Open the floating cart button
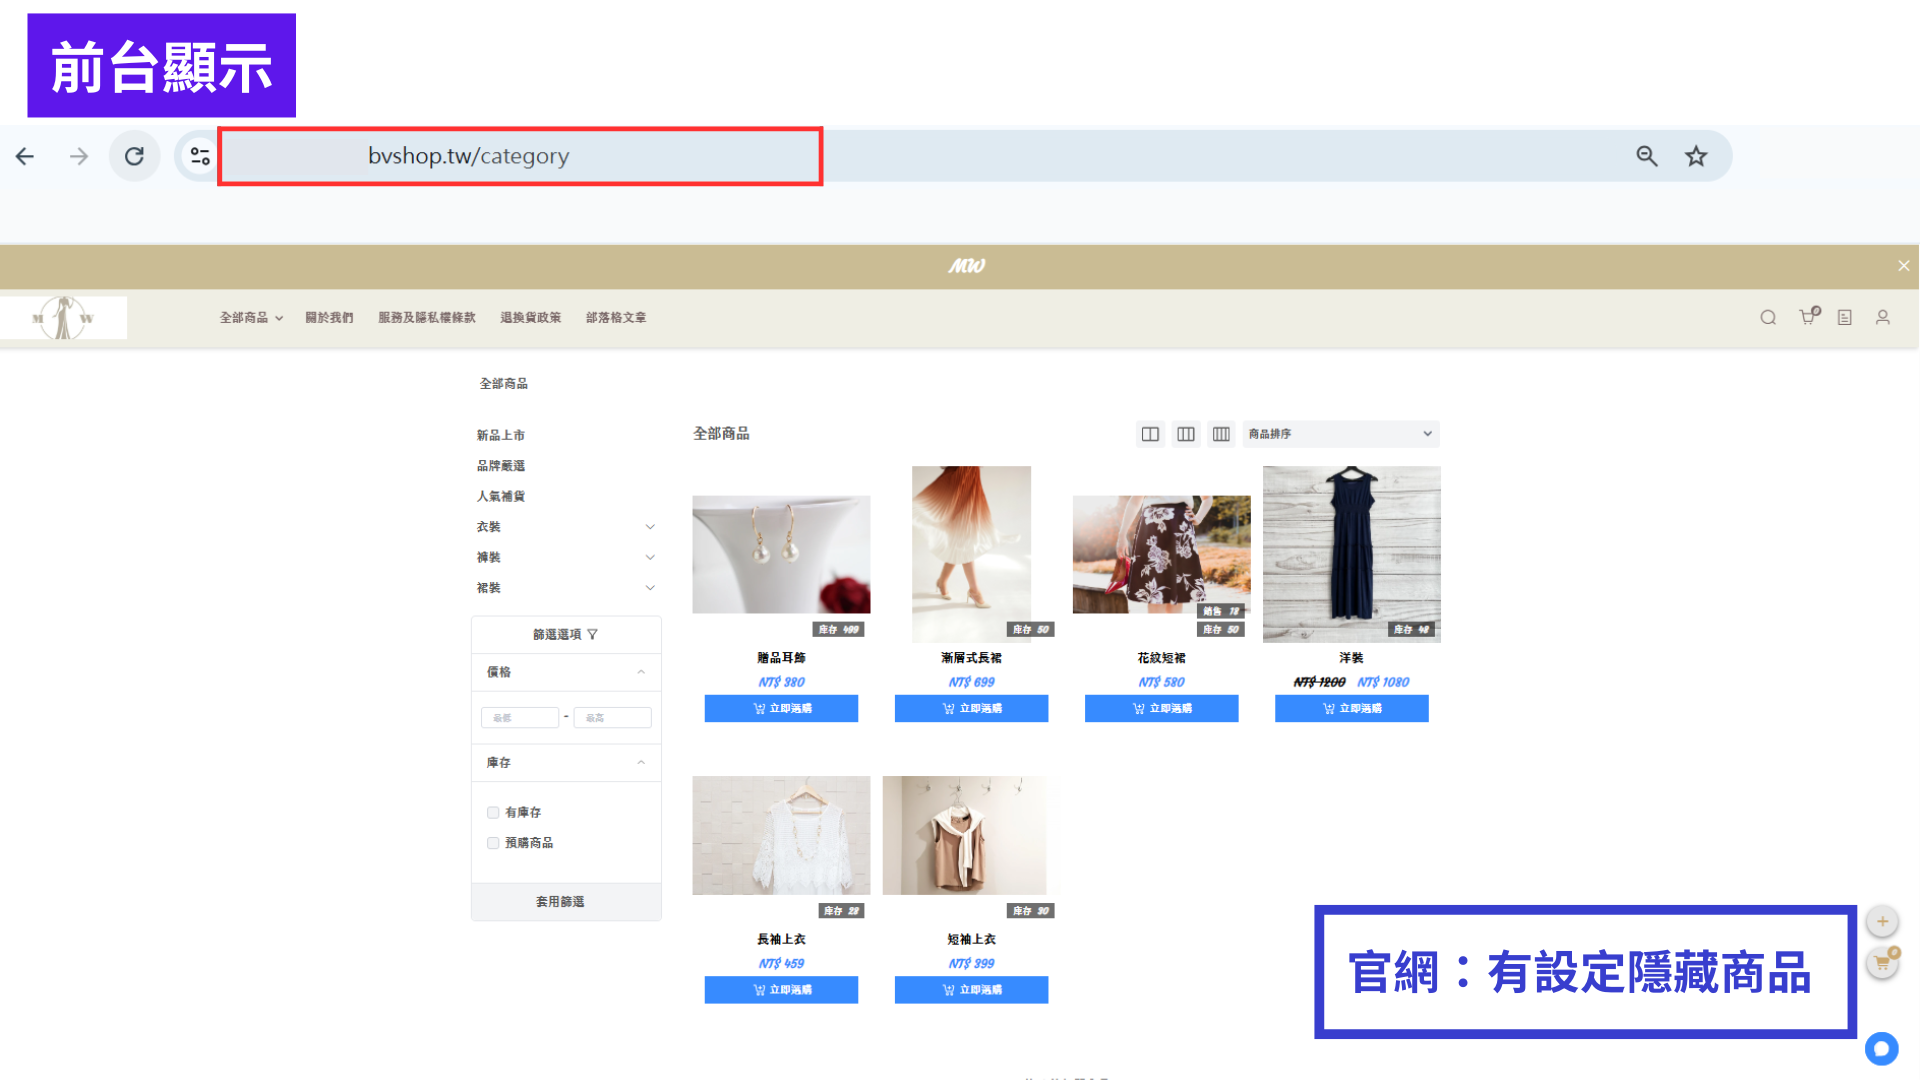The image size is (1920, 1080). pyautogui.click(x=1883, y=963)
